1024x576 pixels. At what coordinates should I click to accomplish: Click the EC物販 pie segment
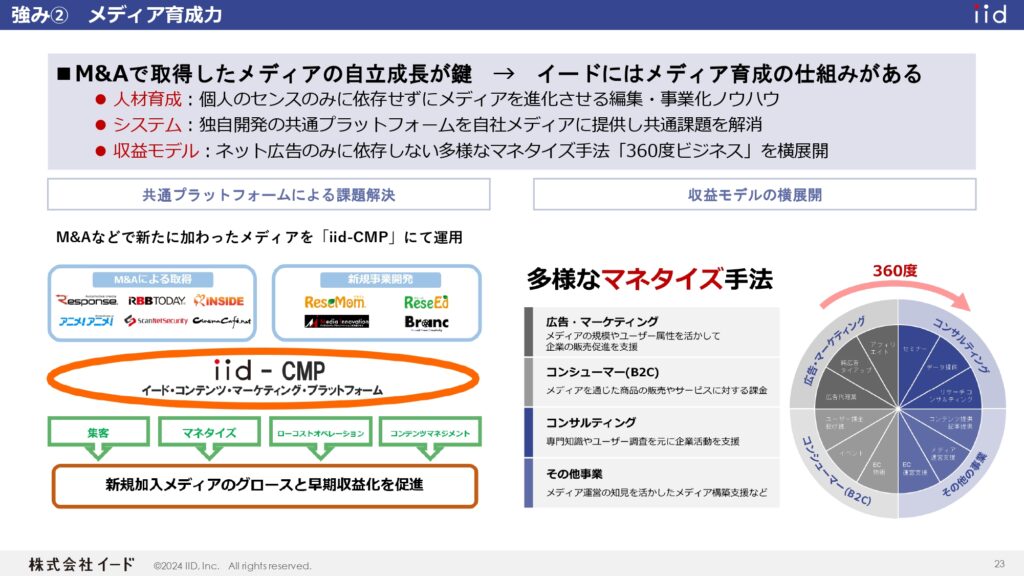(878, 468)
